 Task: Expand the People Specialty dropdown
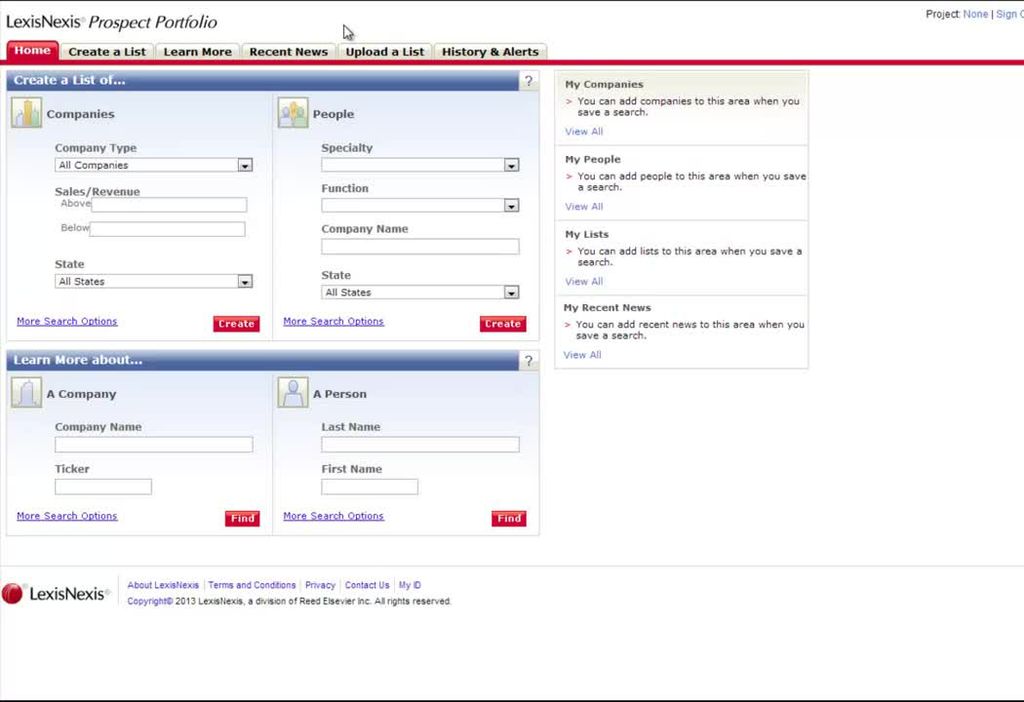coord(511,165)
